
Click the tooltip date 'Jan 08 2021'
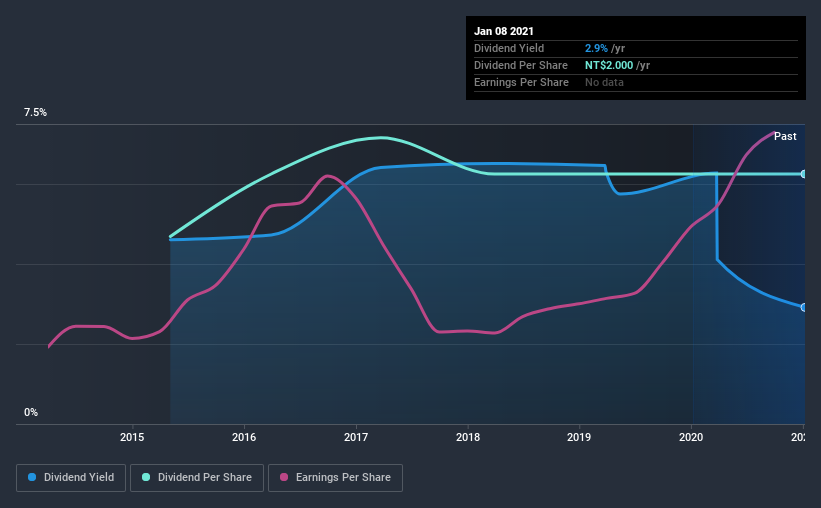pyautogui.click(x=504, y=31)
